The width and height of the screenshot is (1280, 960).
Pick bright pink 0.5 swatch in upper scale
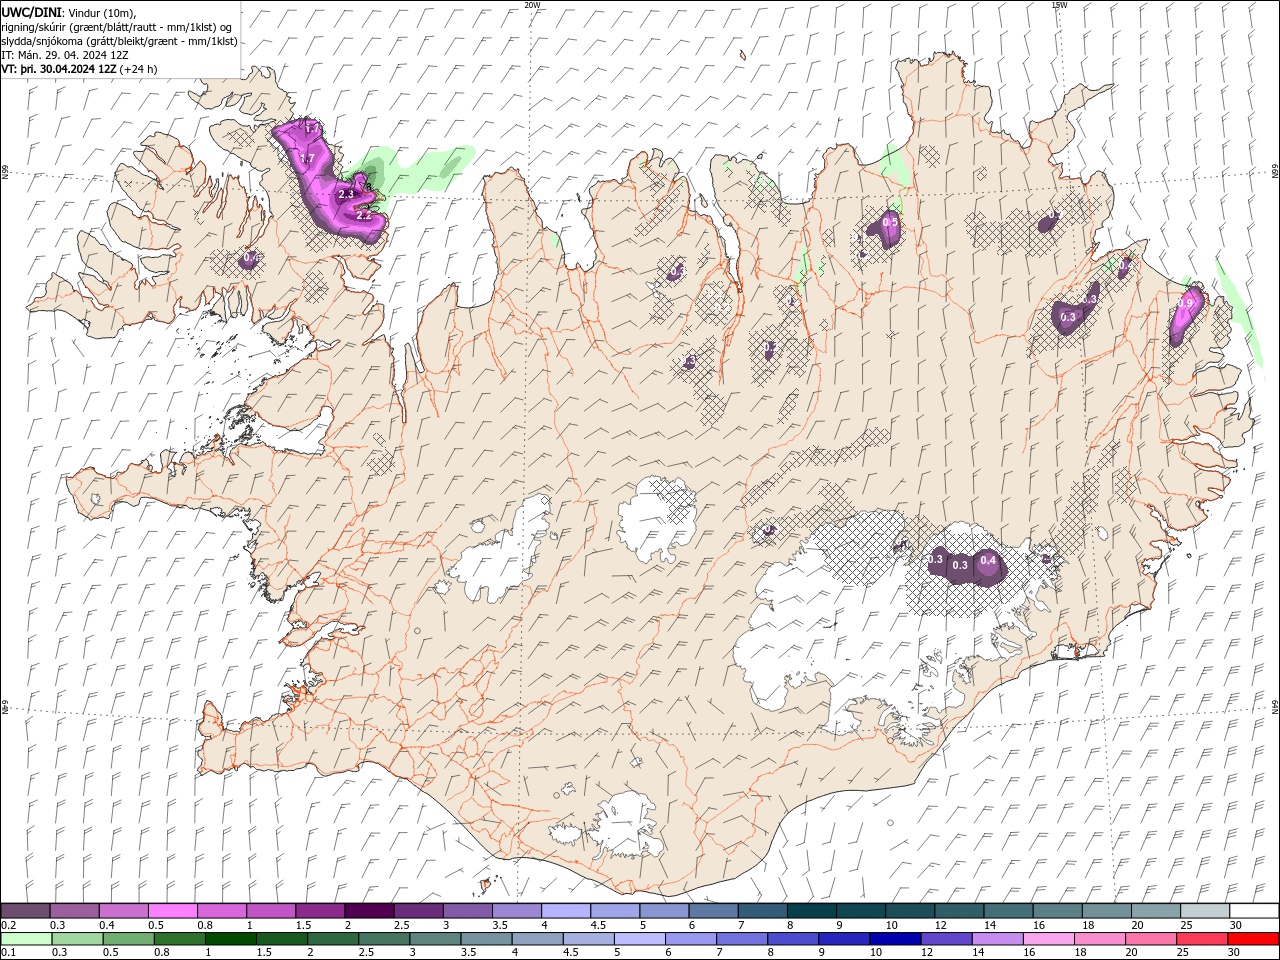pyautogui.click(x=172, y=911)
